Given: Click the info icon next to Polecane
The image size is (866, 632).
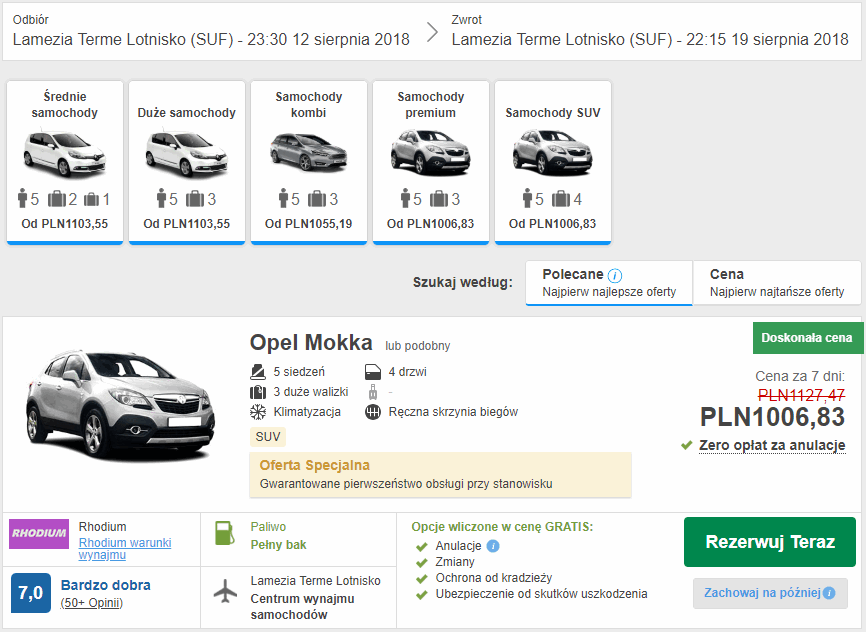Looking at the screenshot, I should tap(615, 275).
